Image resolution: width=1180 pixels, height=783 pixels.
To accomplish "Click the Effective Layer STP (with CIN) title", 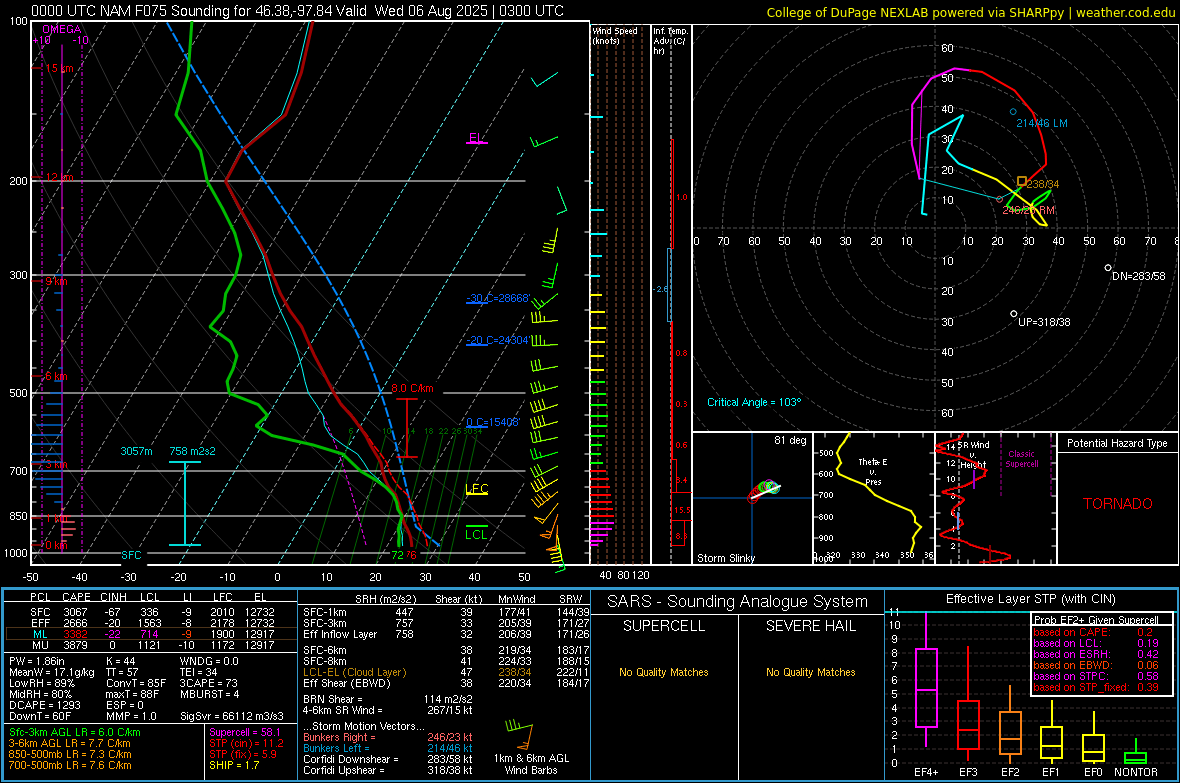I will (1030, 599).
